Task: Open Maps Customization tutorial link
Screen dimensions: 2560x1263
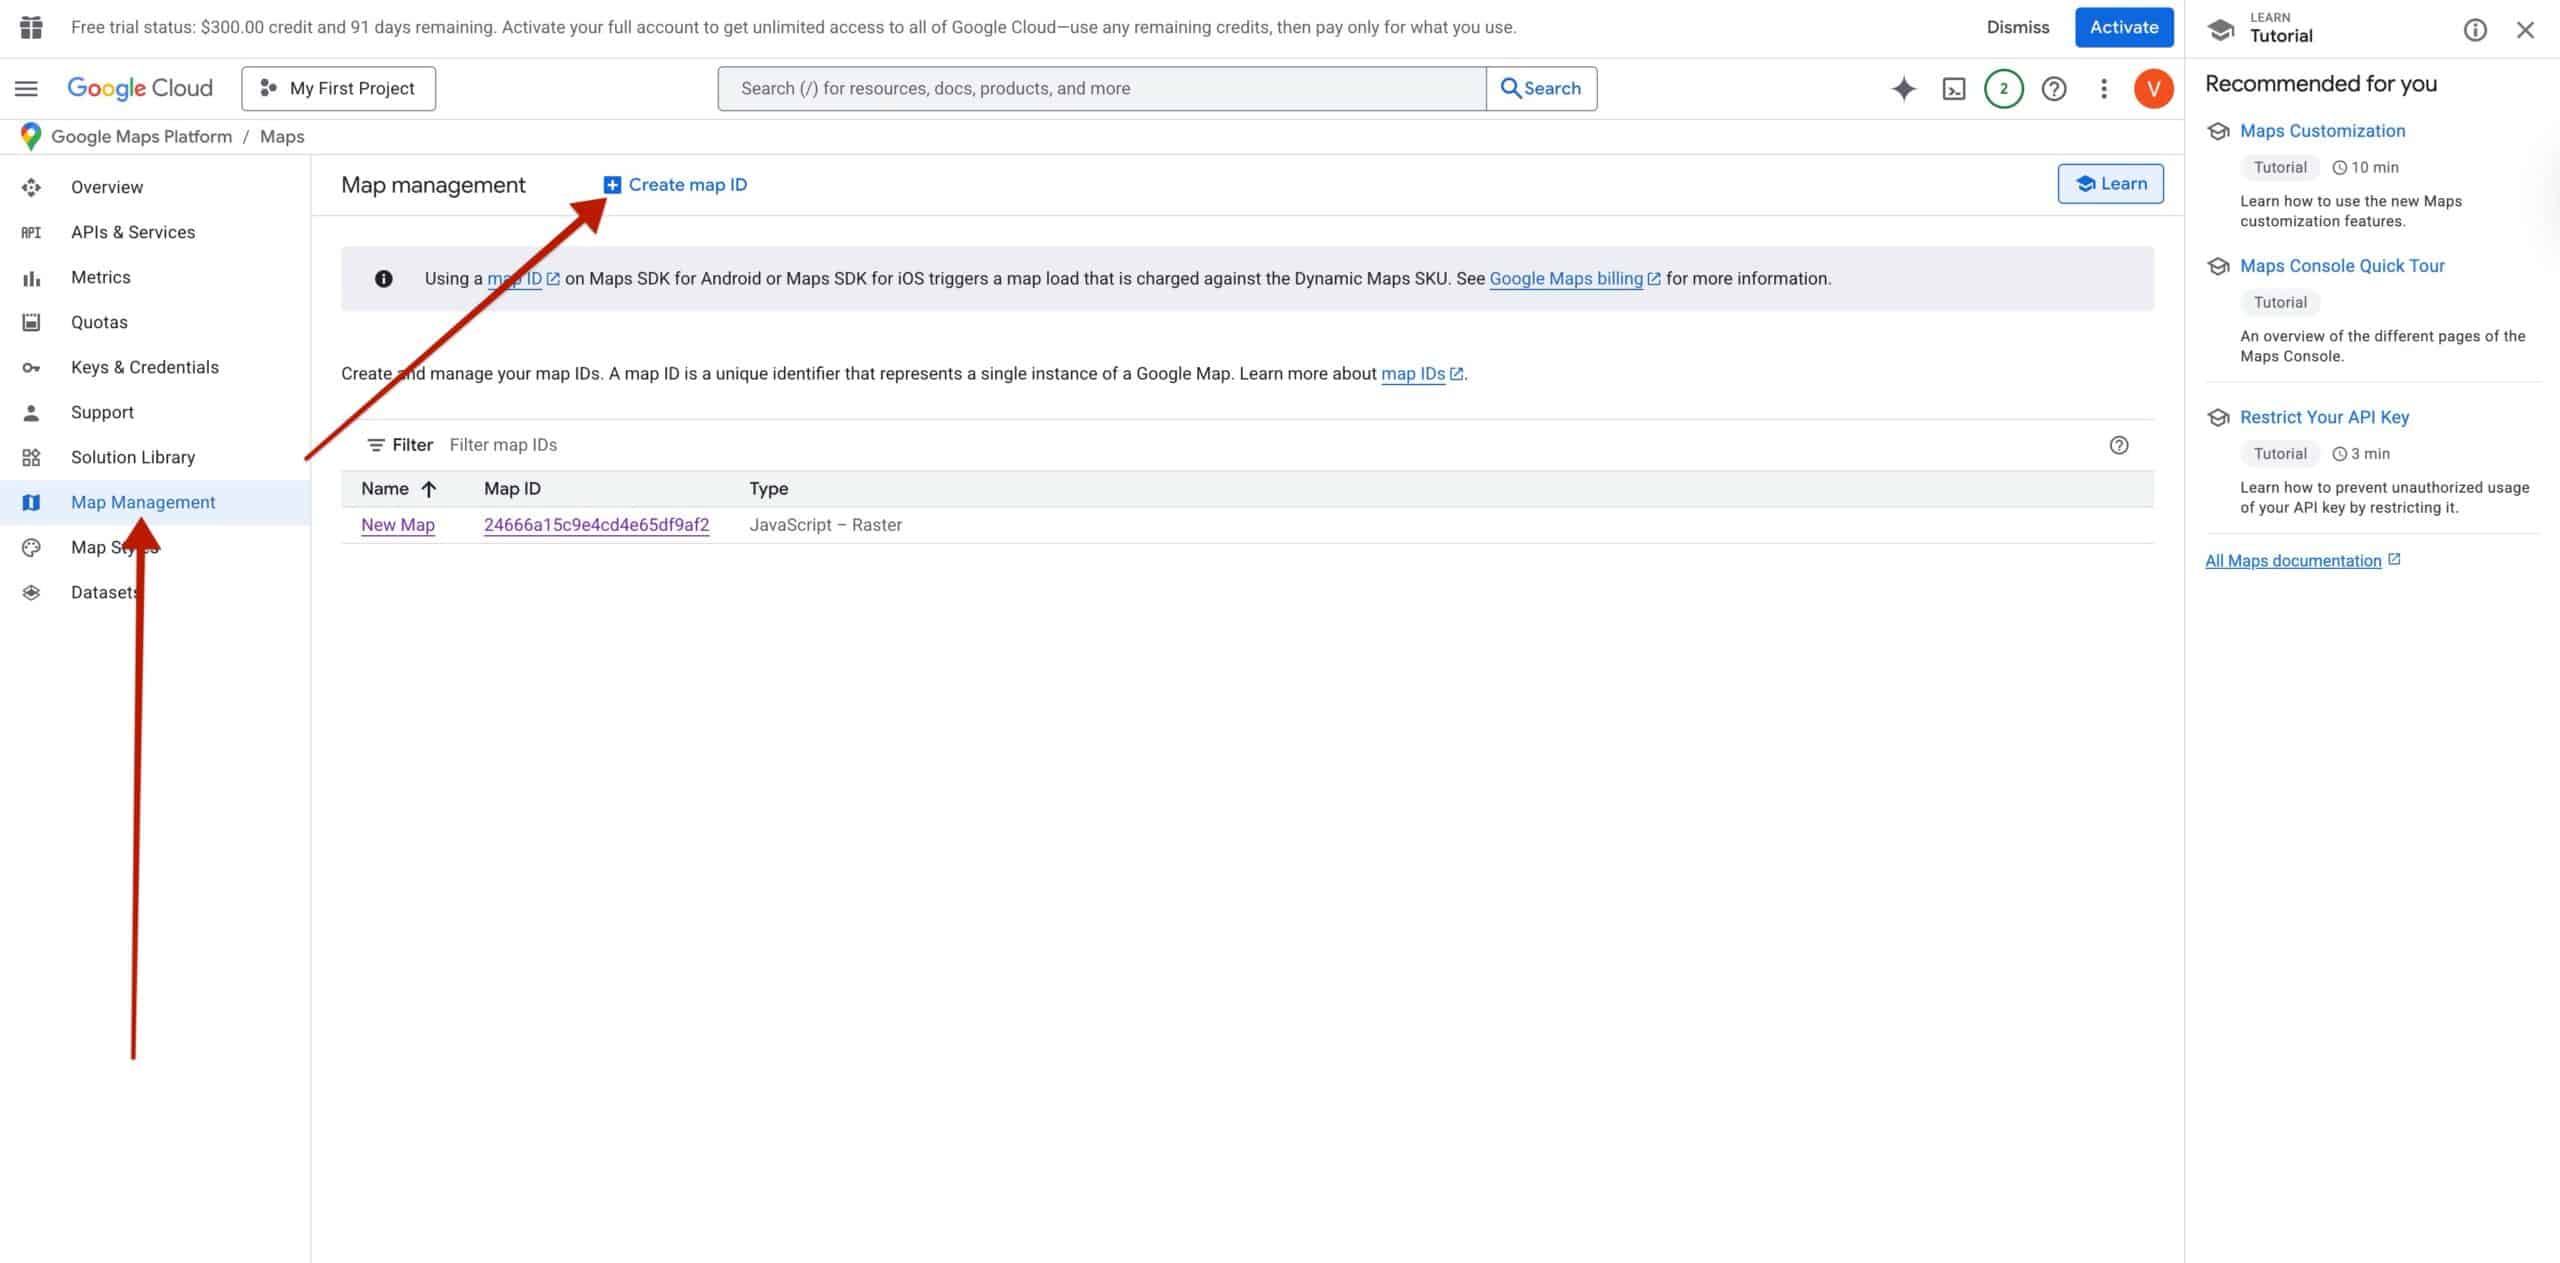Action: (x=2322, y=131)
